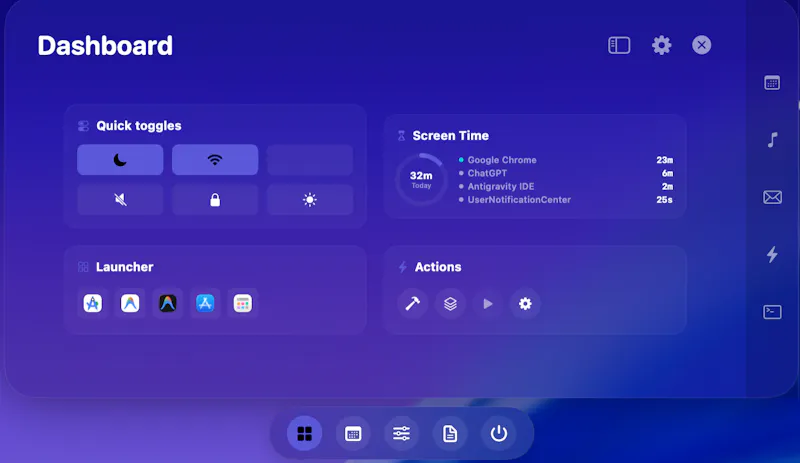Launch Android Studio from the Launcher
The height and width of the screenshot is (463, 800).
[92, 303]
